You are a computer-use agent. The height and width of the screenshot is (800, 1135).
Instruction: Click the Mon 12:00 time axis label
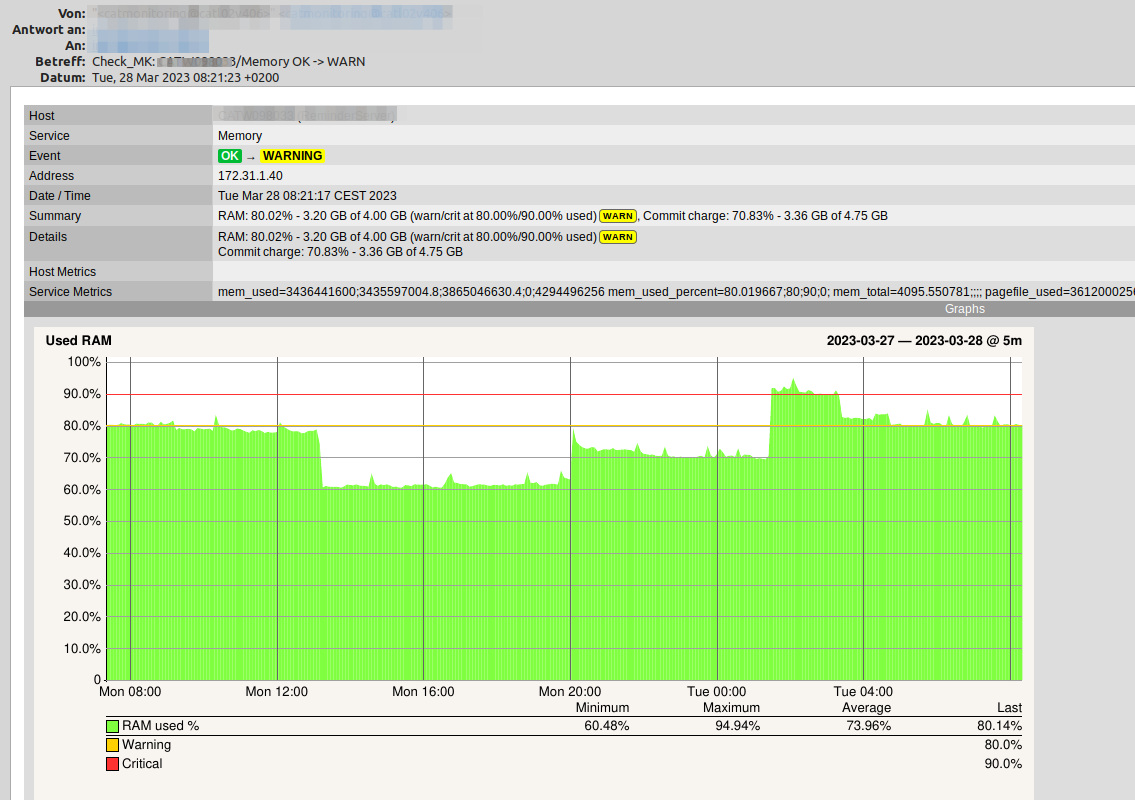(x=277, y=692)
